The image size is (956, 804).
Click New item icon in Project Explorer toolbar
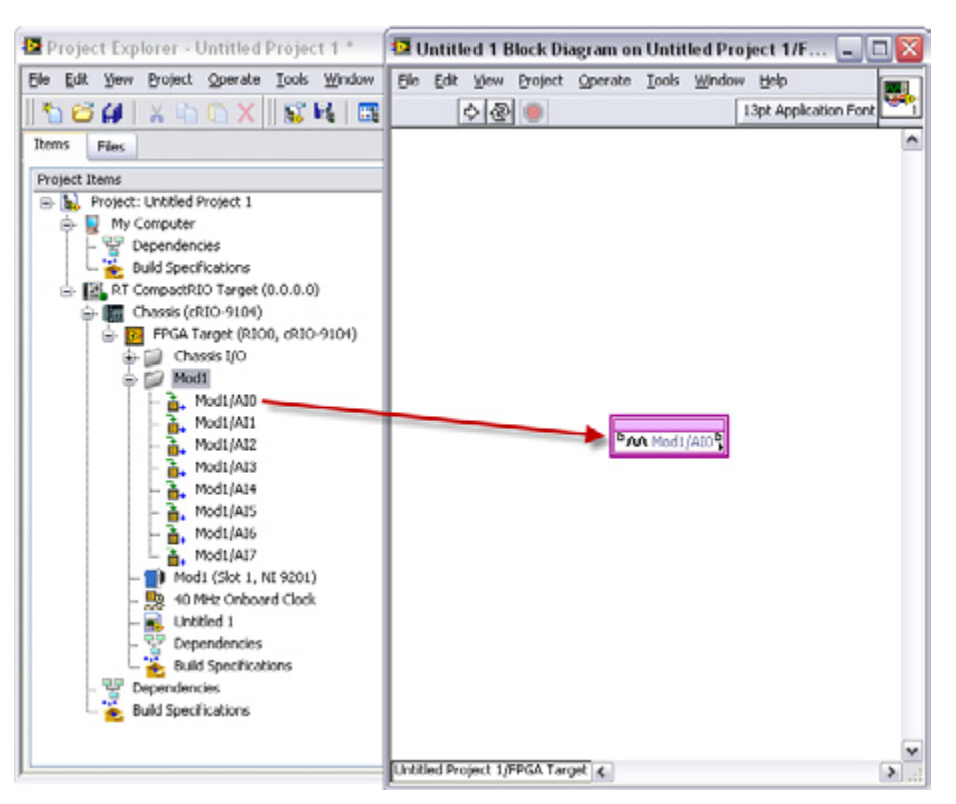point(52,112)
